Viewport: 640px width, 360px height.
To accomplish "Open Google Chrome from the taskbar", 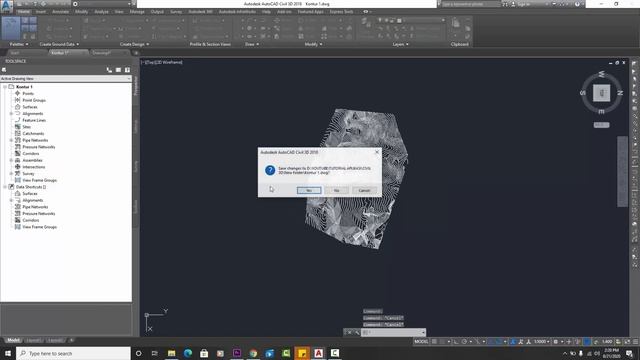I will pyautogui.click(x=253, y=353).
